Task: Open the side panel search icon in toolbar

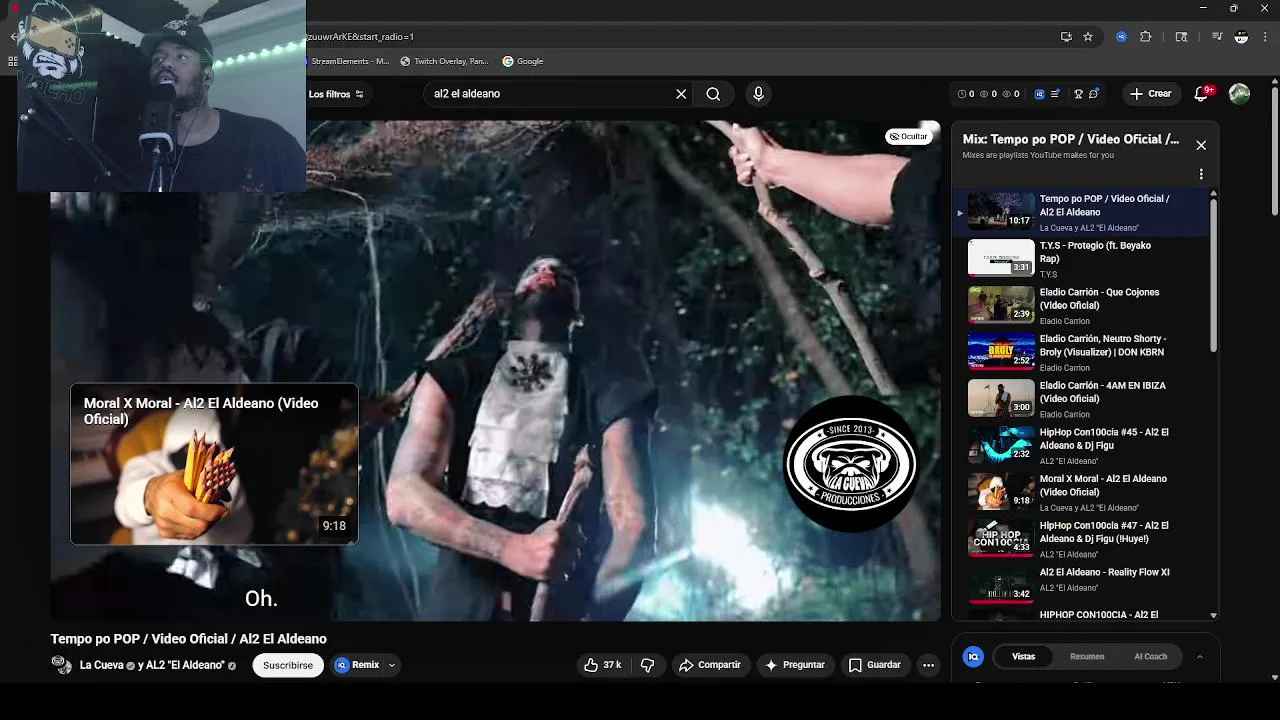Action: 1181,37
